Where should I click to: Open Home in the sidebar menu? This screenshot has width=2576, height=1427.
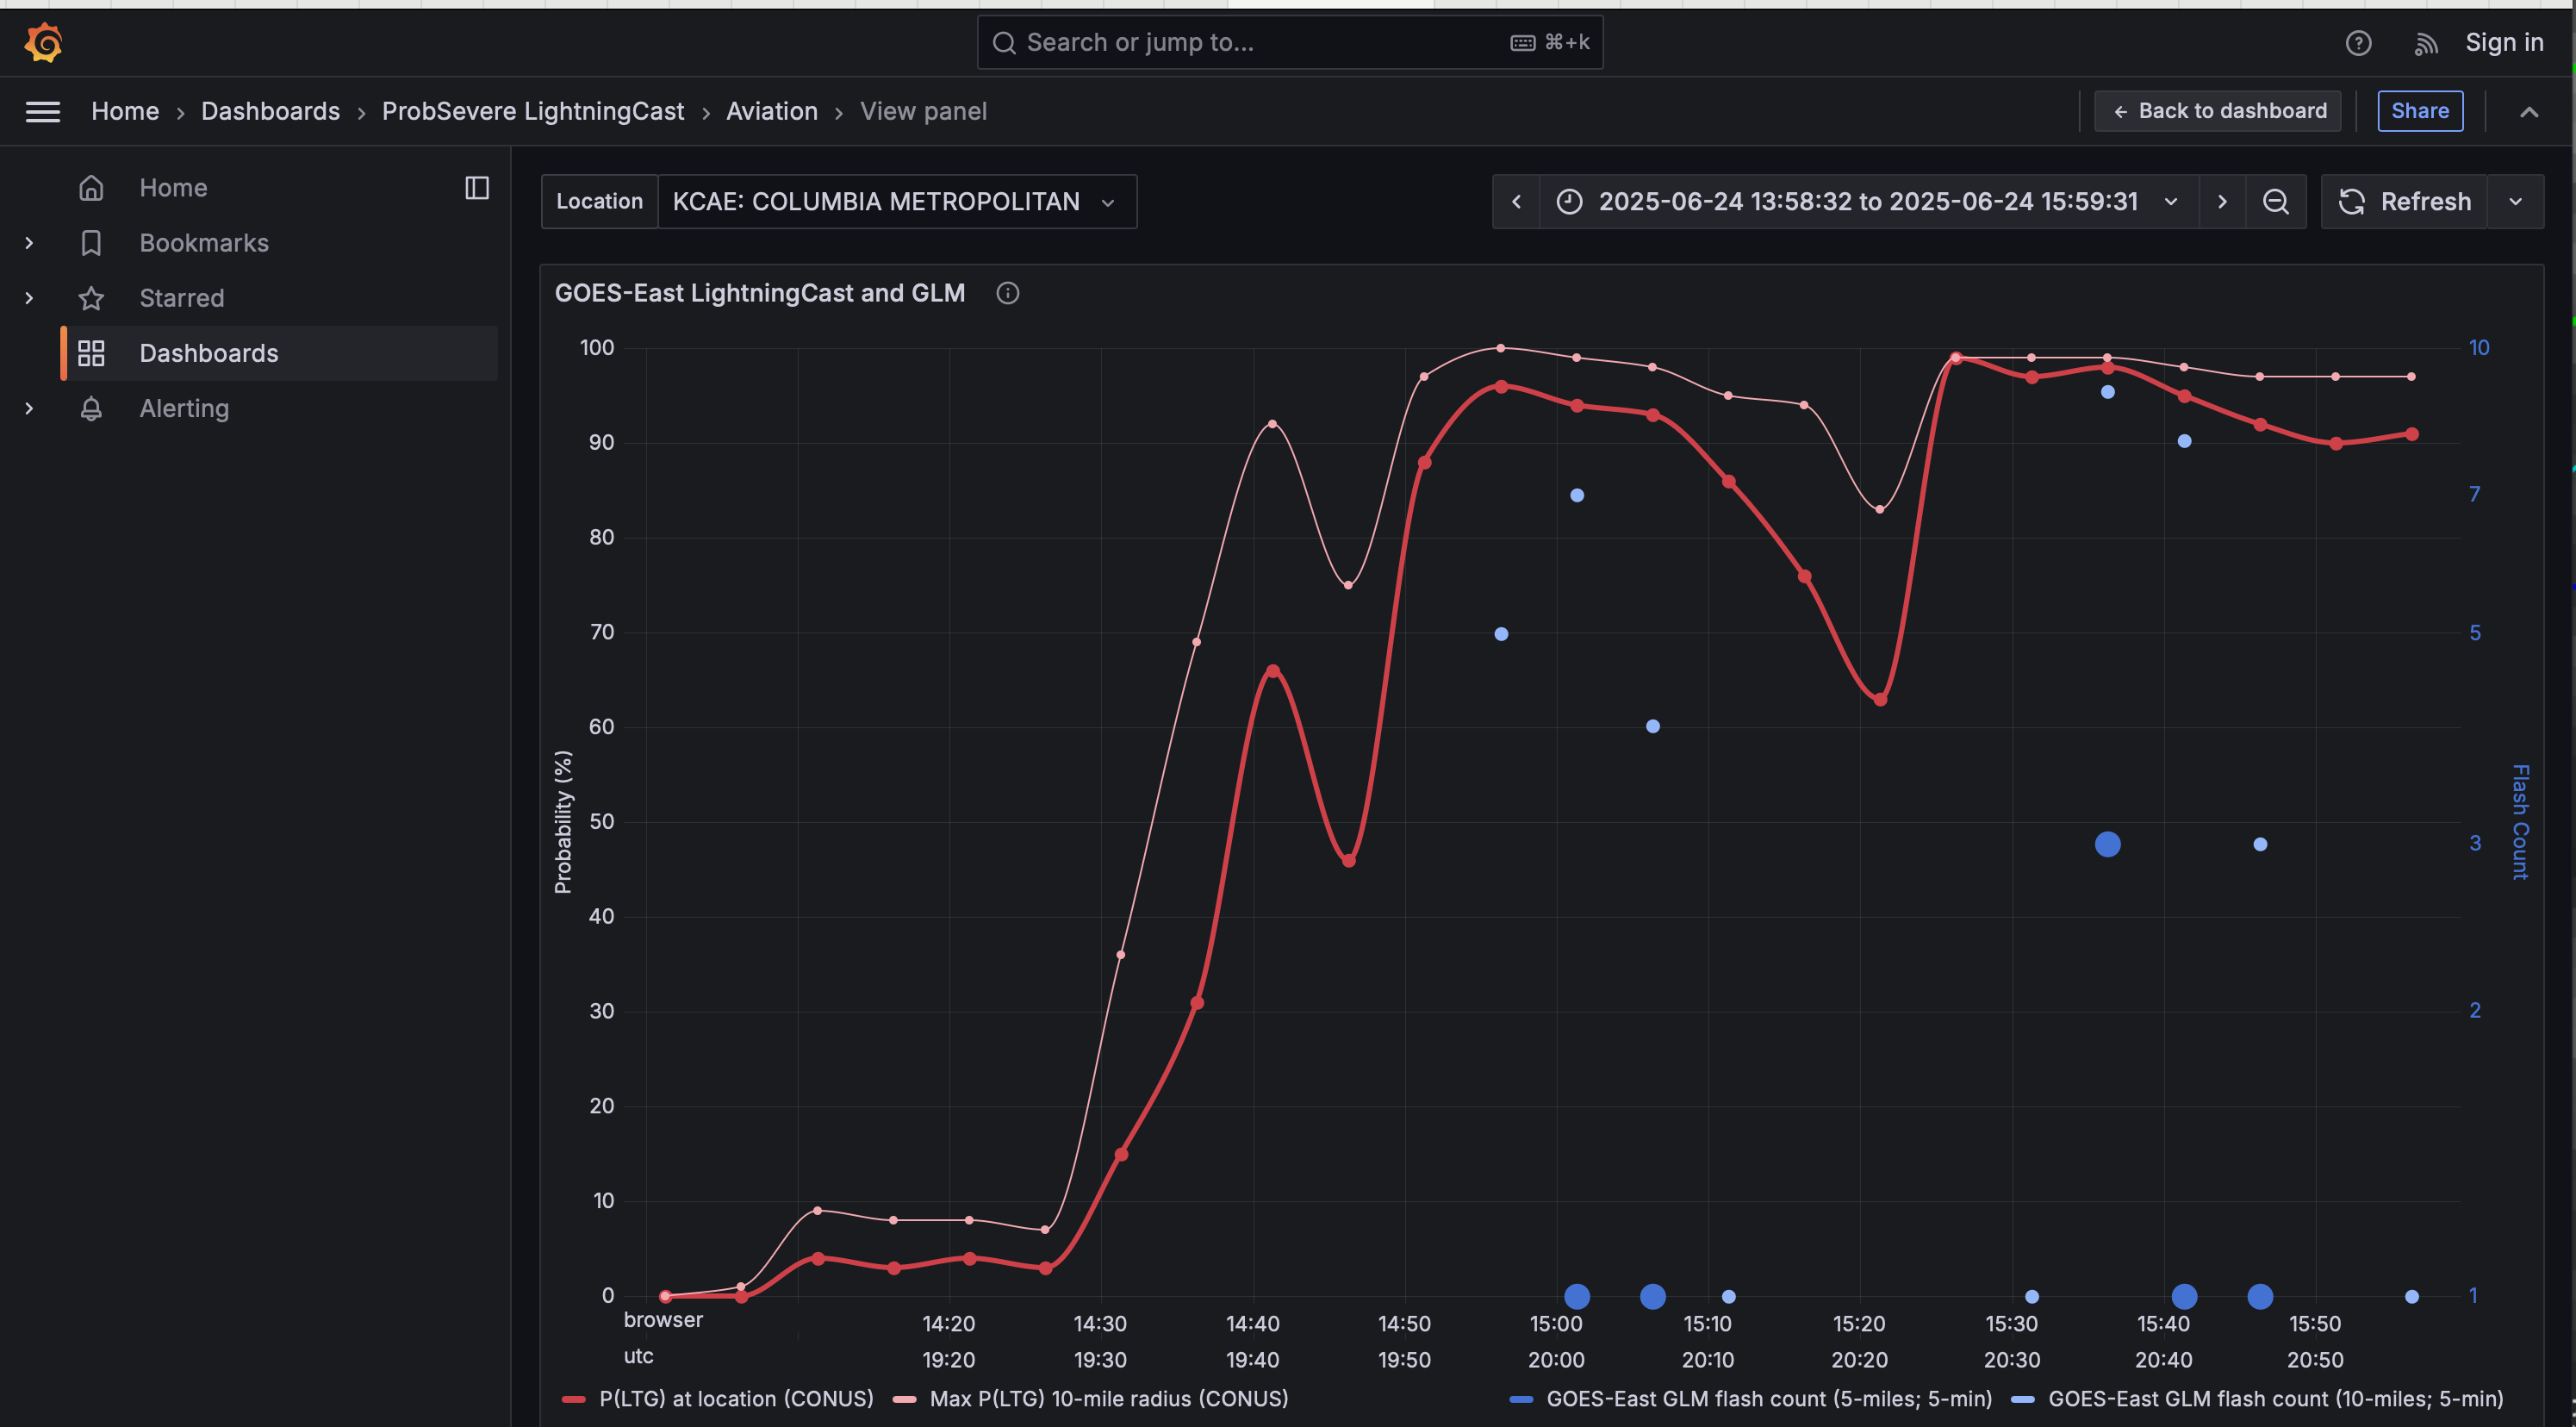(173, 188)
